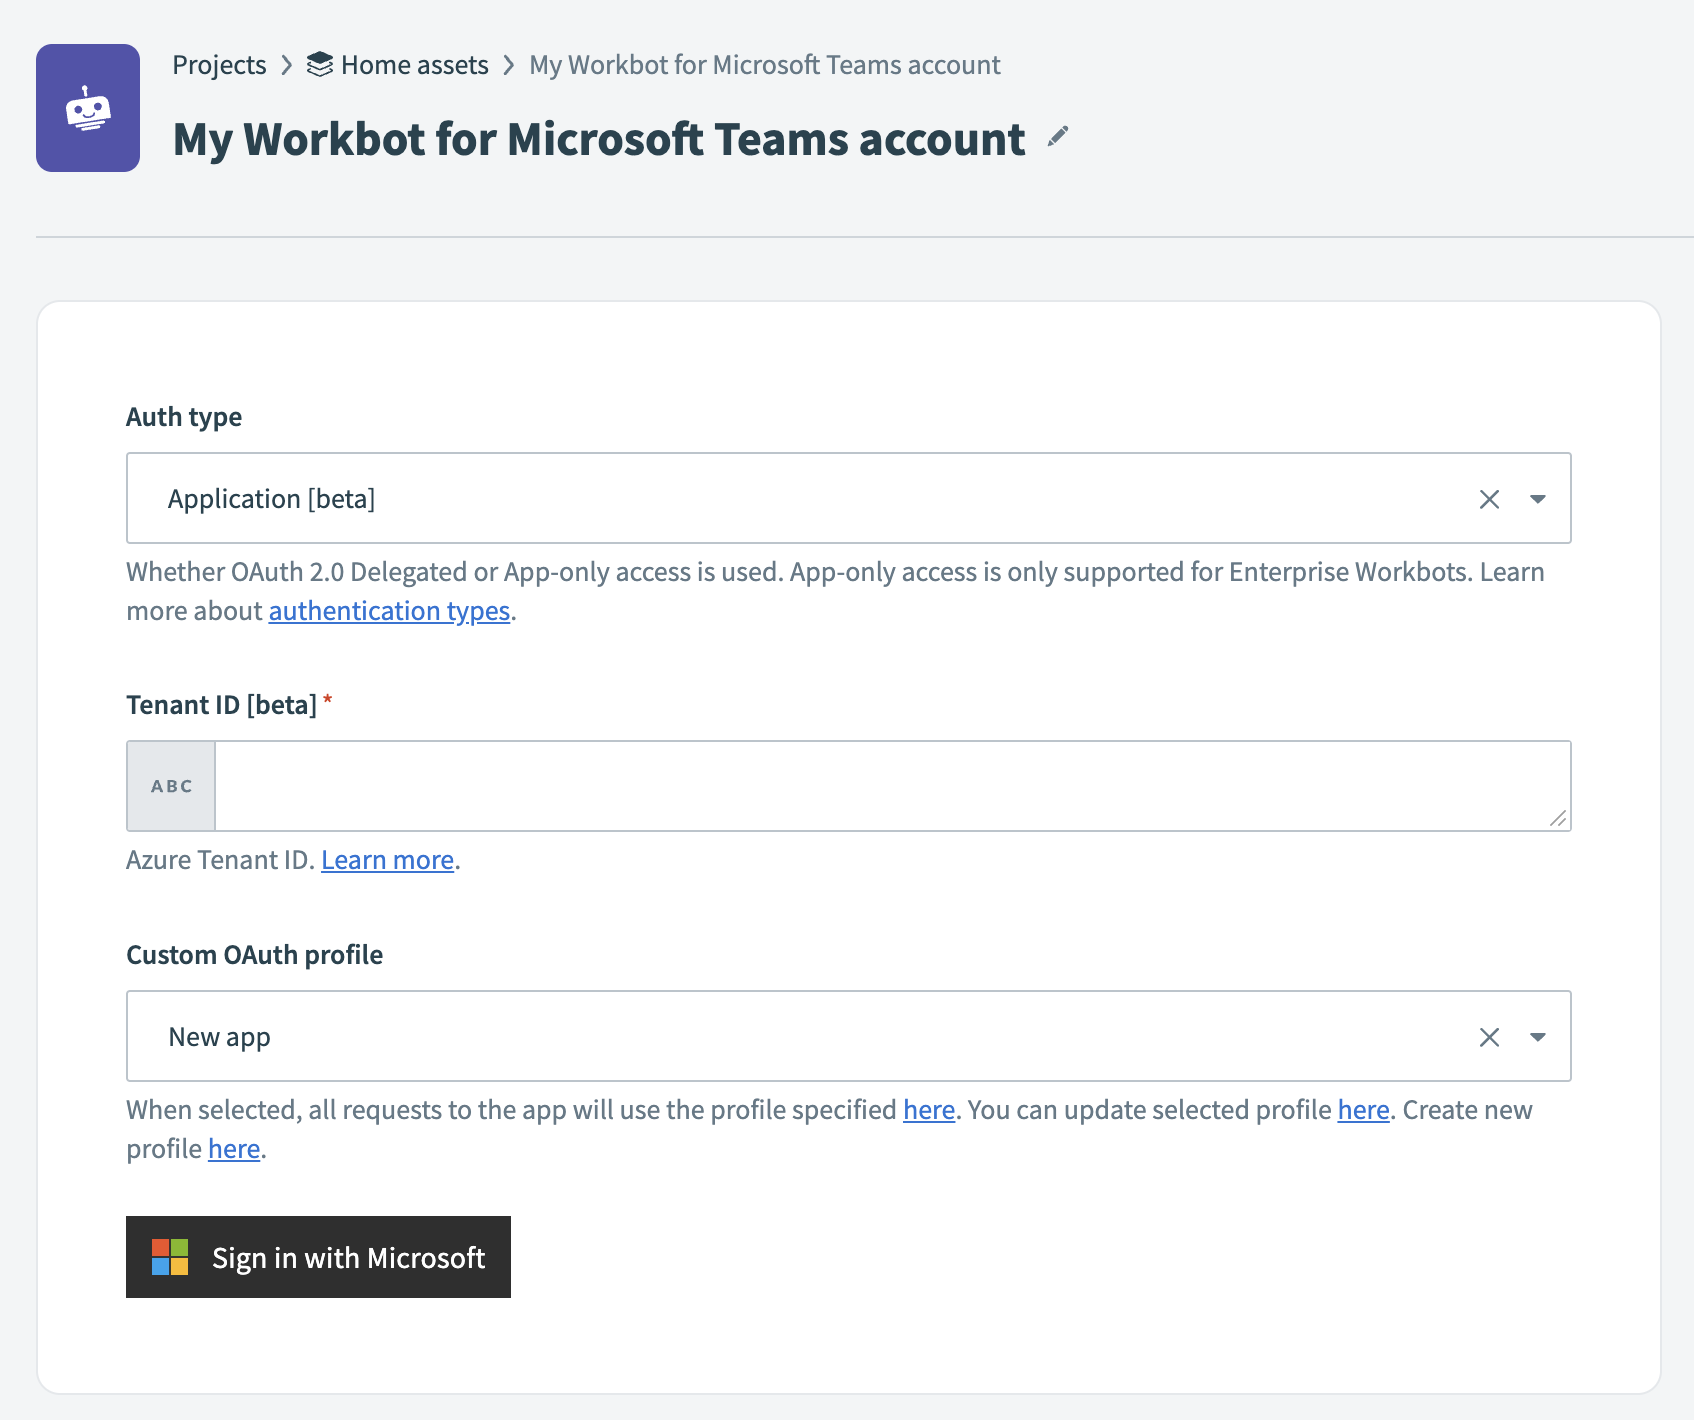Screen dimensions: 1694x1420
Task: Click the ABC text type badge
Action: pyautogui.click(x=171, y=786)
